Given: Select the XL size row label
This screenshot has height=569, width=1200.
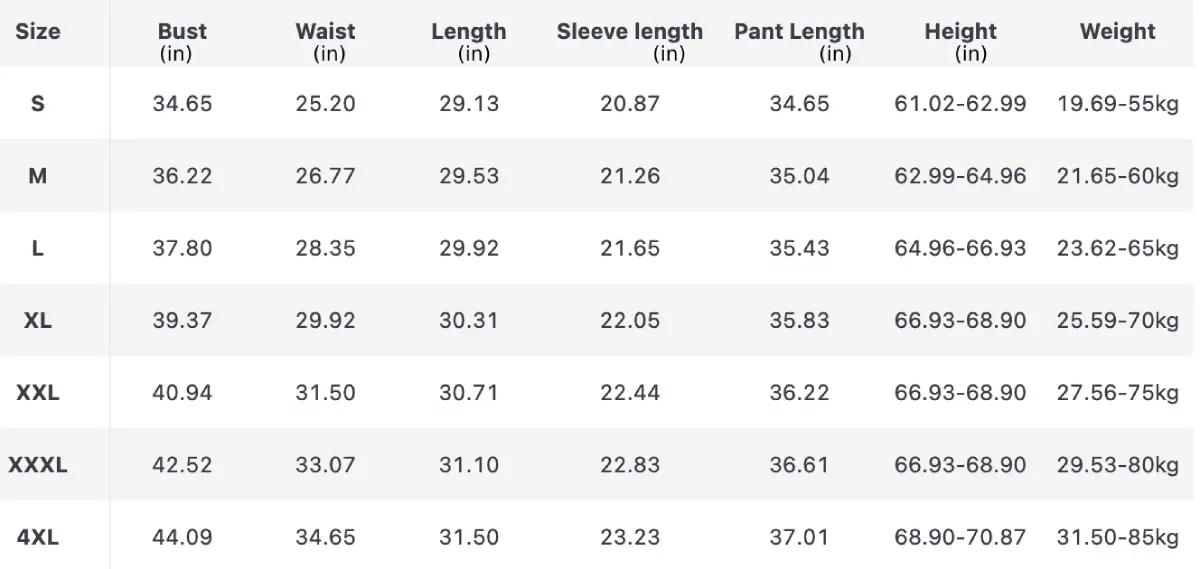Looking at the screenshot, I should click(38, 320).
